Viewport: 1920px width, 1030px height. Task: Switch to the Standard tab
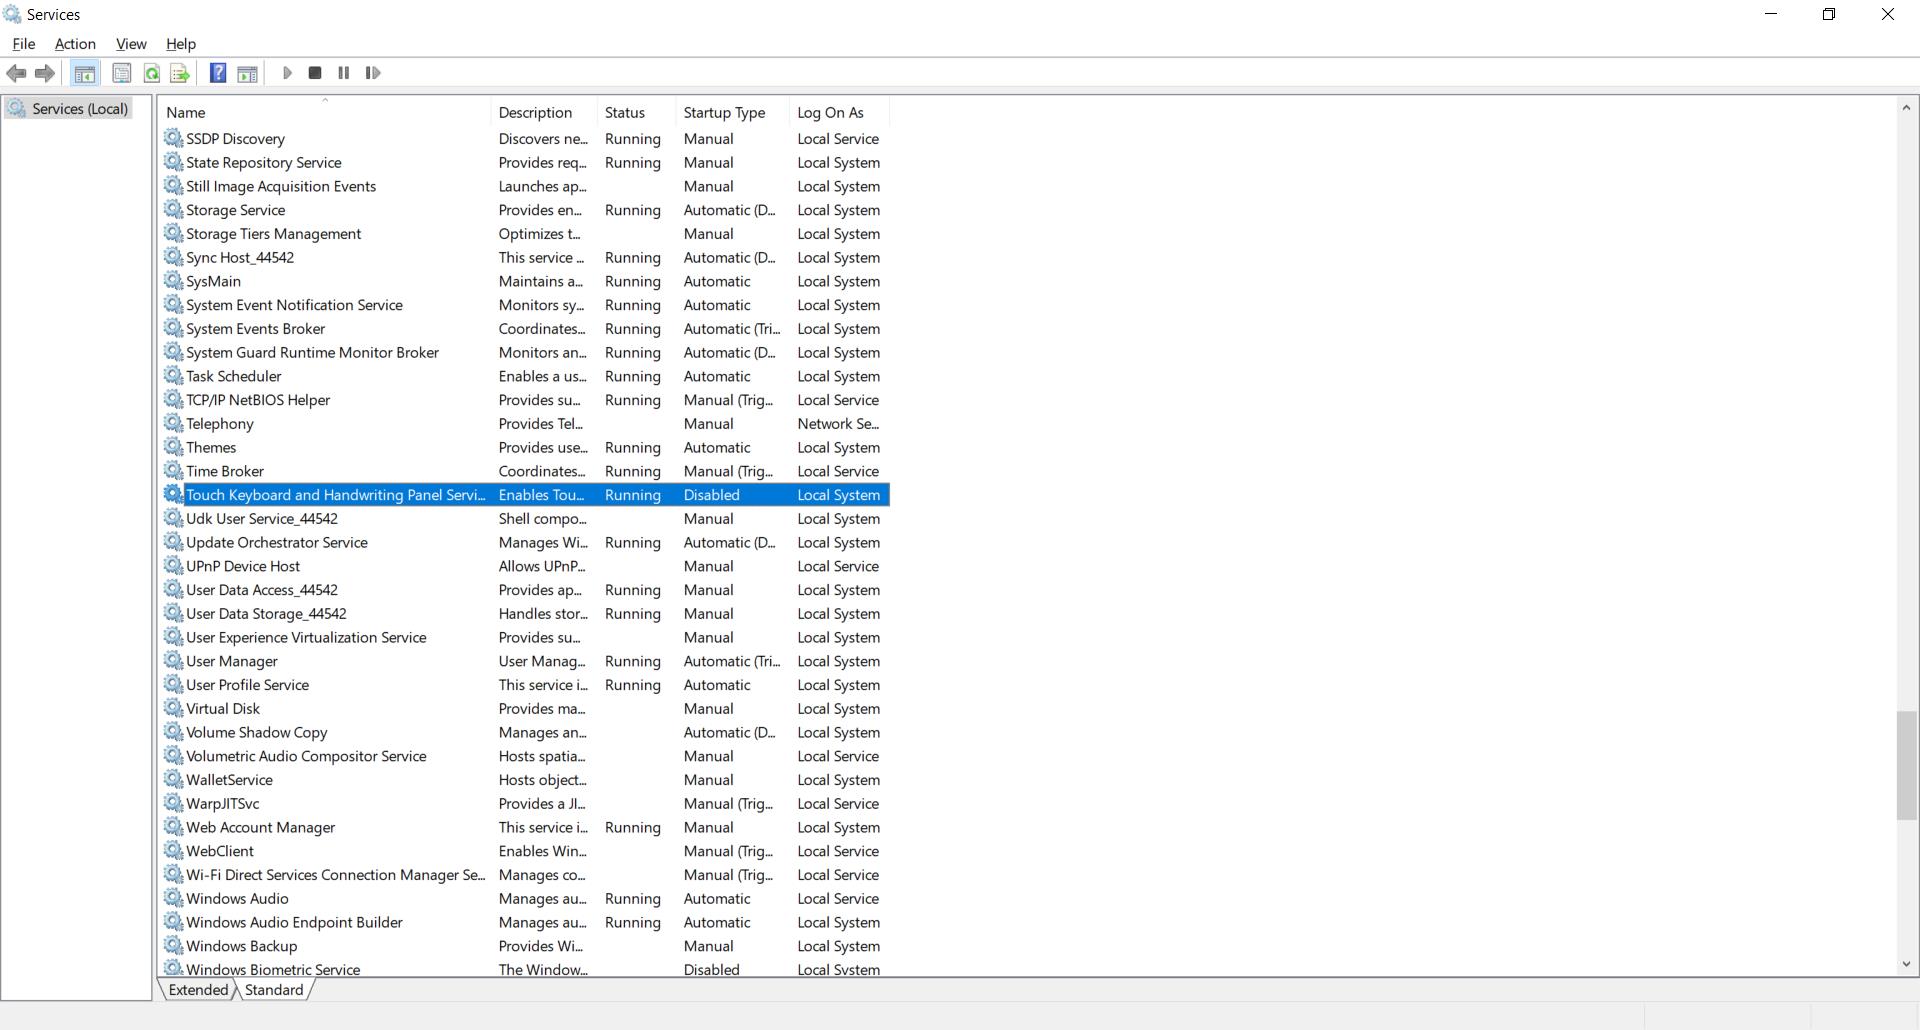[274, 990]
